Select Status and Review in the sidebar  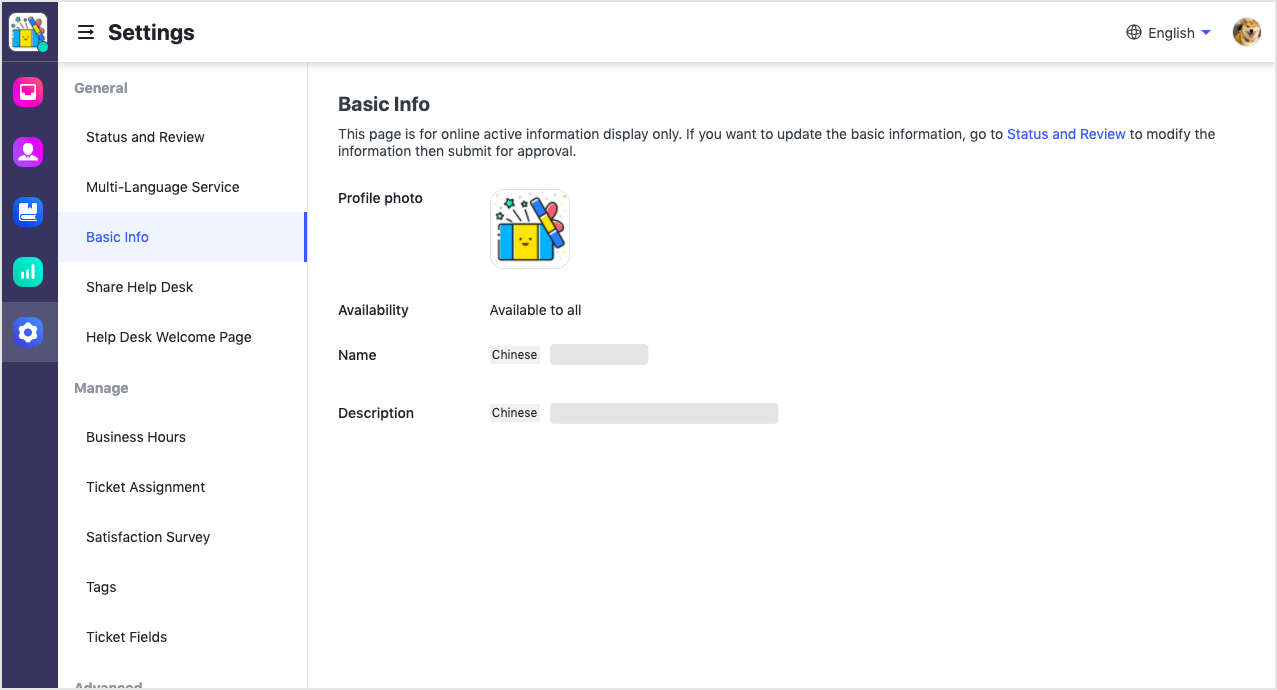click(x=145, y=137)
